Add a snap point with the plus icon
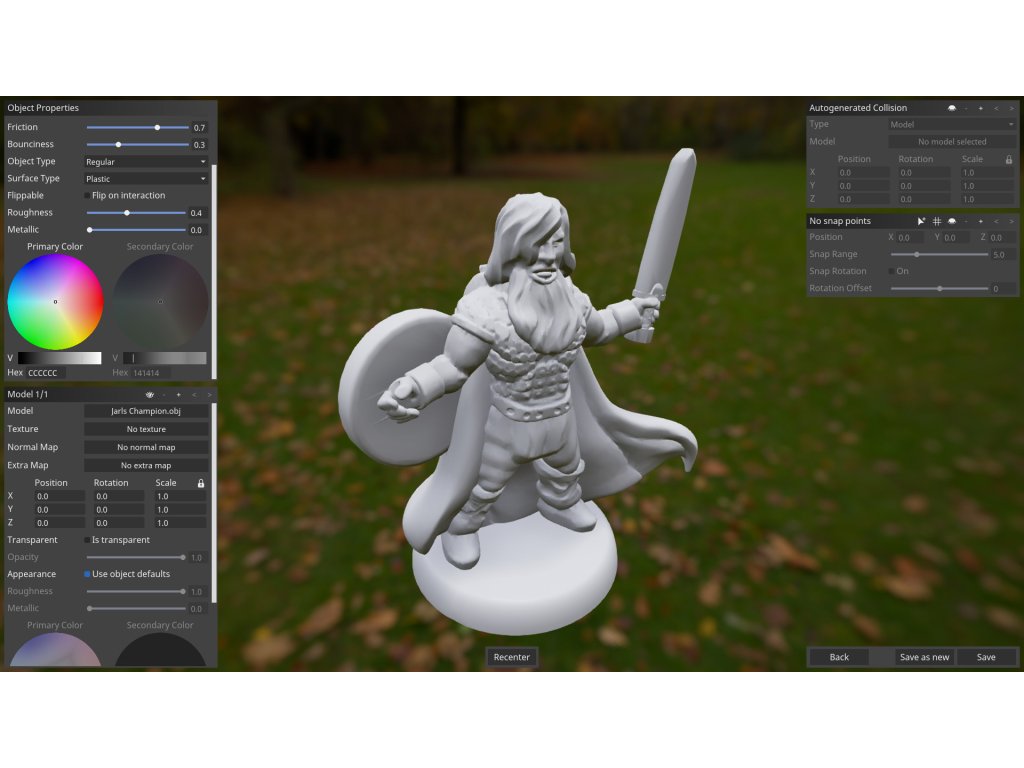The height and width of the screenshot is (768, 1024). click(x=980, y=221)
